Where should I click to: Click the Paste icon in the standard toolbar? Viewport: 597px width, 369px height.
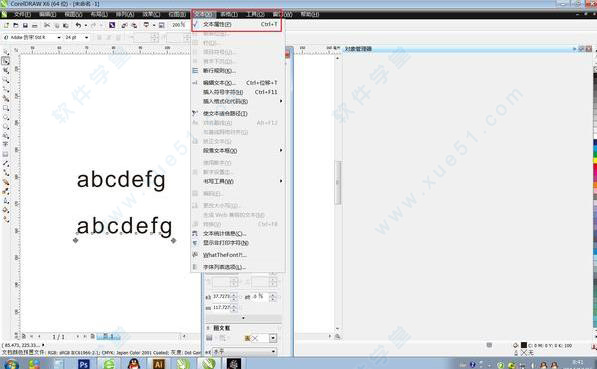[x=65, y=26]
